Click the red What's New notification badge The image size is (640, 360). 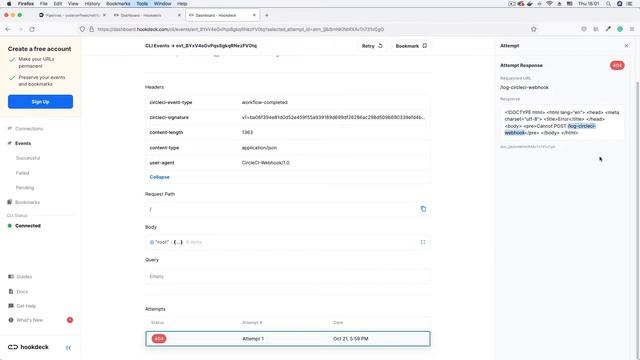click(70, 320)
